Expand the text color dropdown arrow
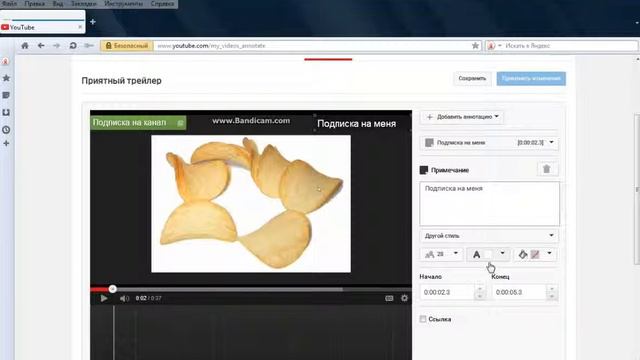640x360 pixels. 502,253
